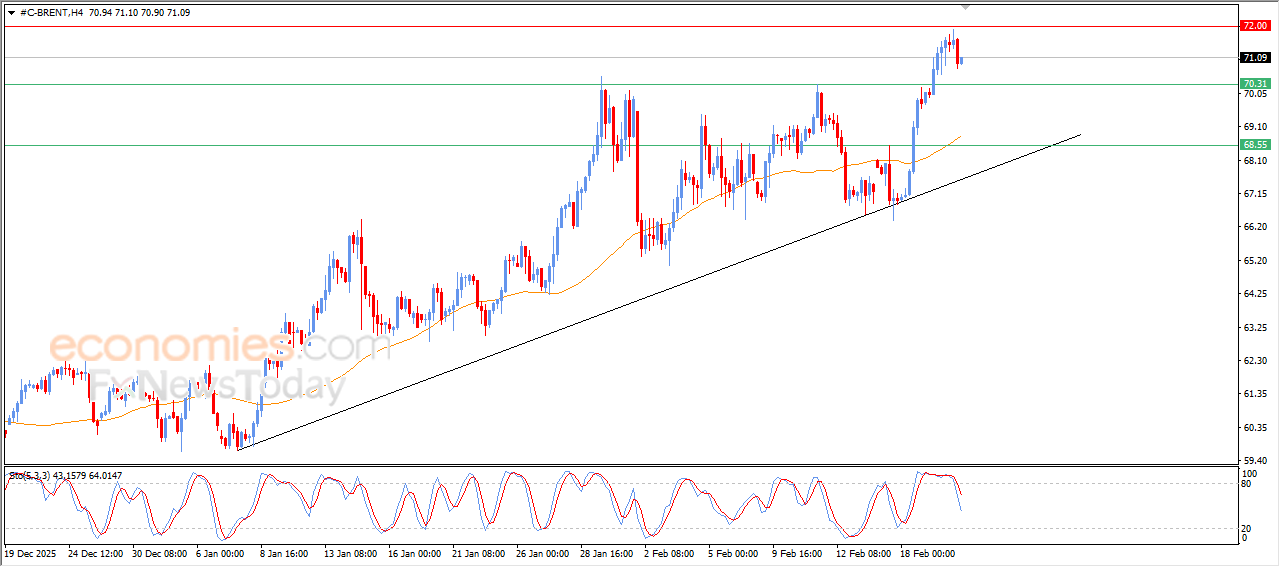The height and width of the screenshot is (567, 1280).
Task: Select the red 72.00 price label
Action: click(1255, 25)
